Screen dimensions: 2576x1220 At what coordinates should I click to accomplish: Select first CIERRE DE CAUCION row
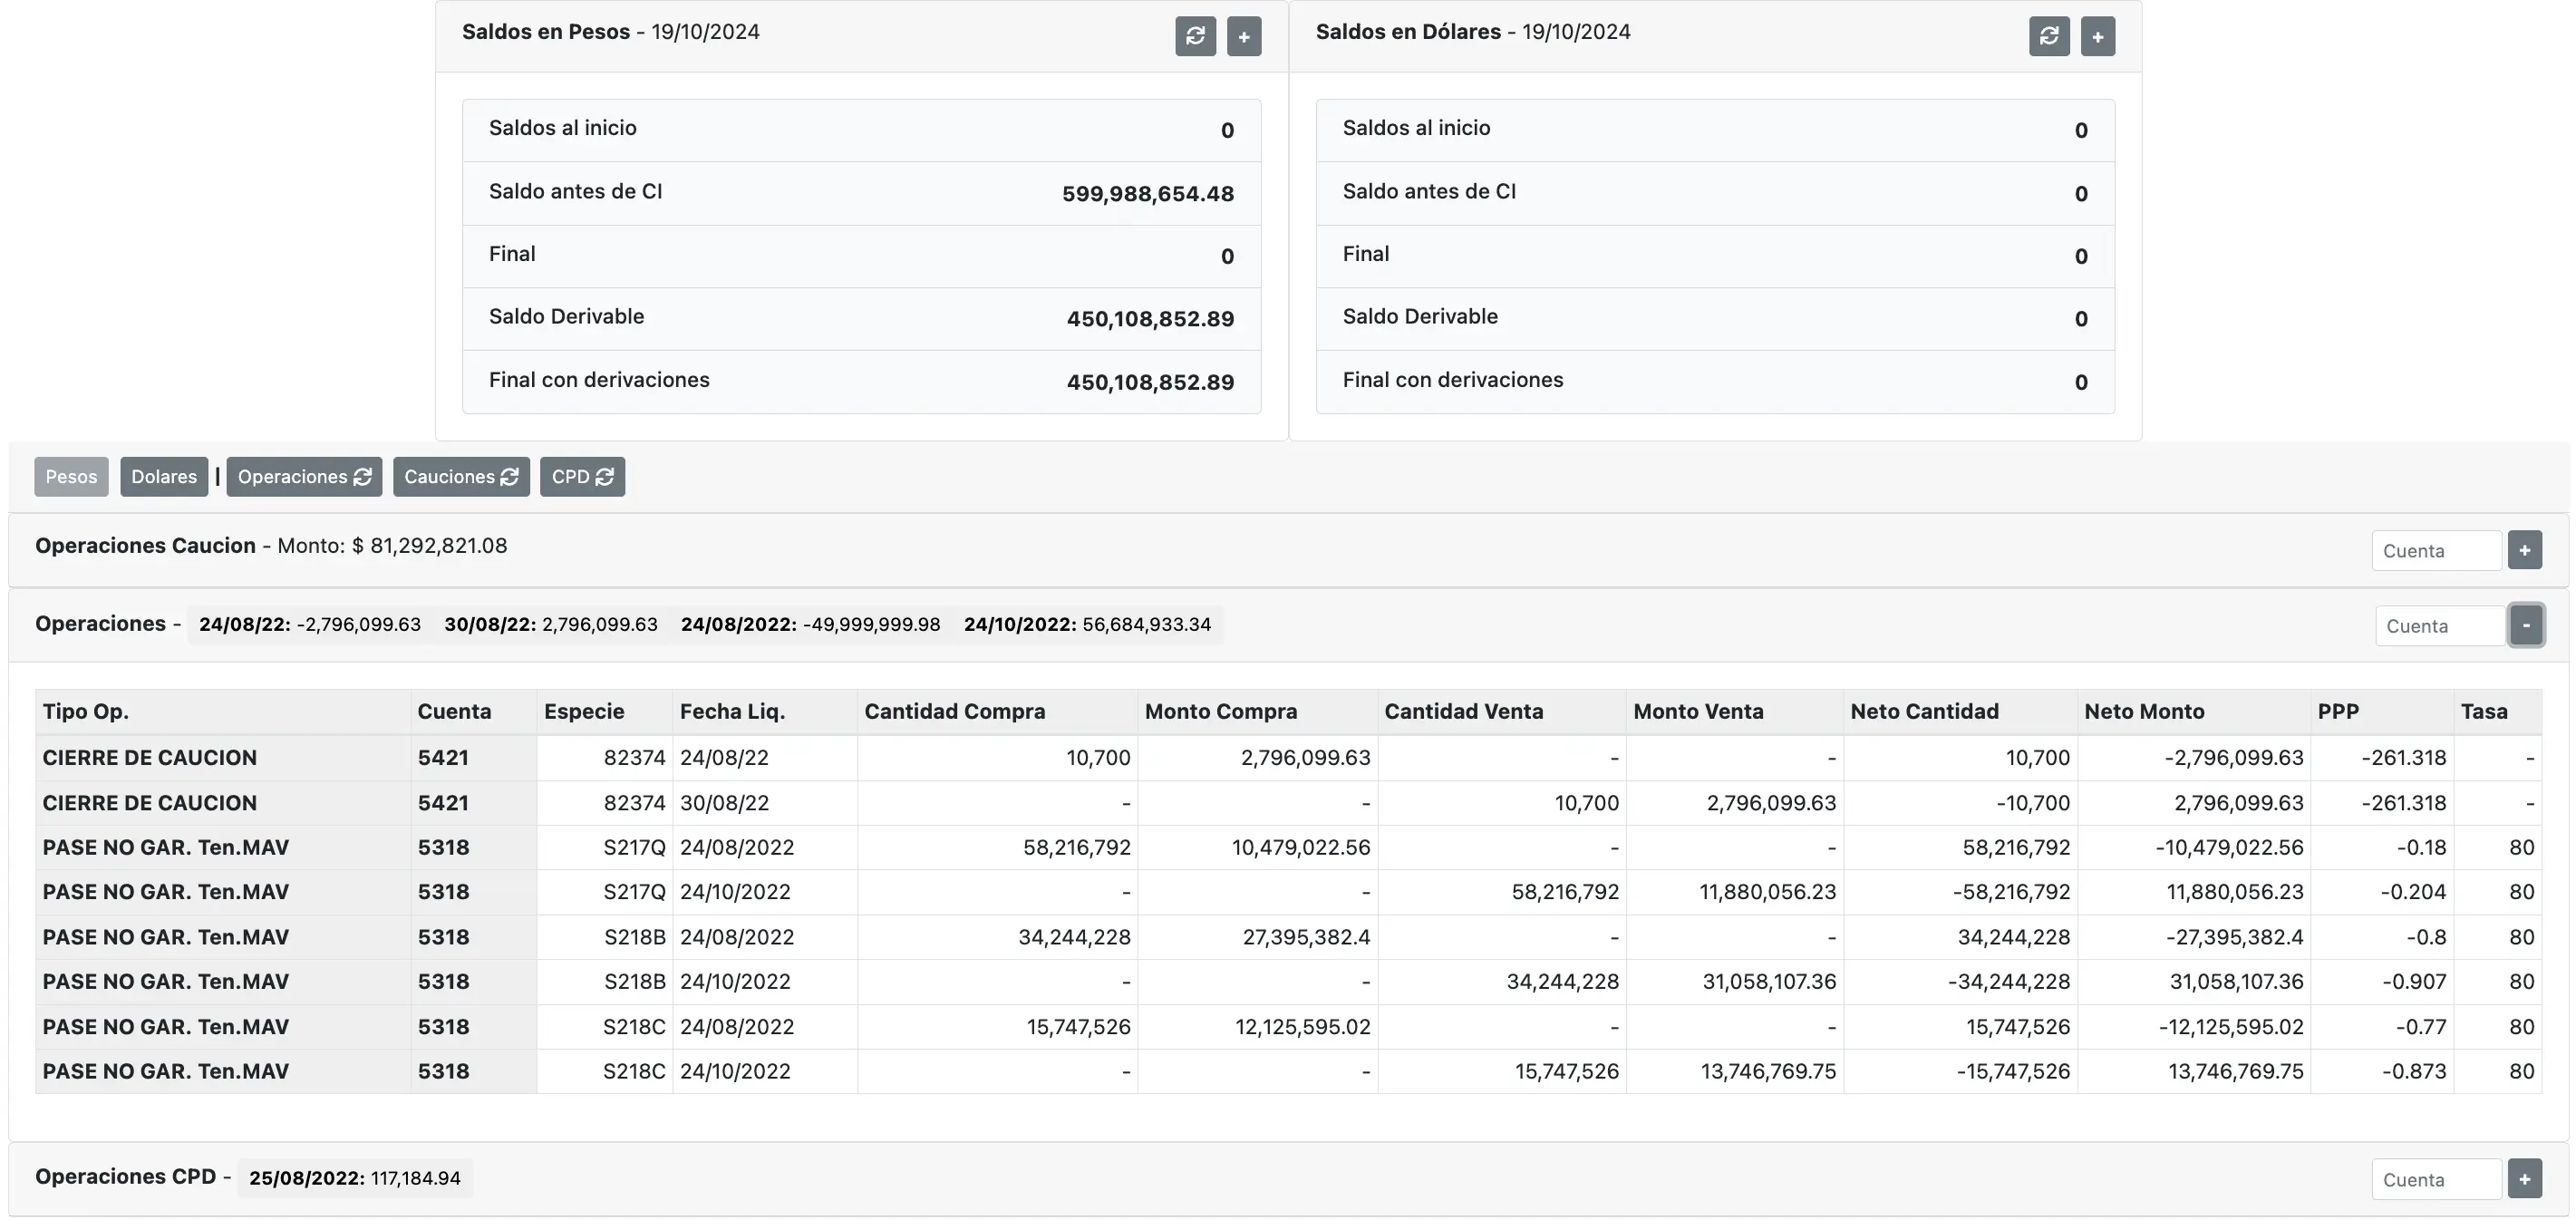pos(150,757)
